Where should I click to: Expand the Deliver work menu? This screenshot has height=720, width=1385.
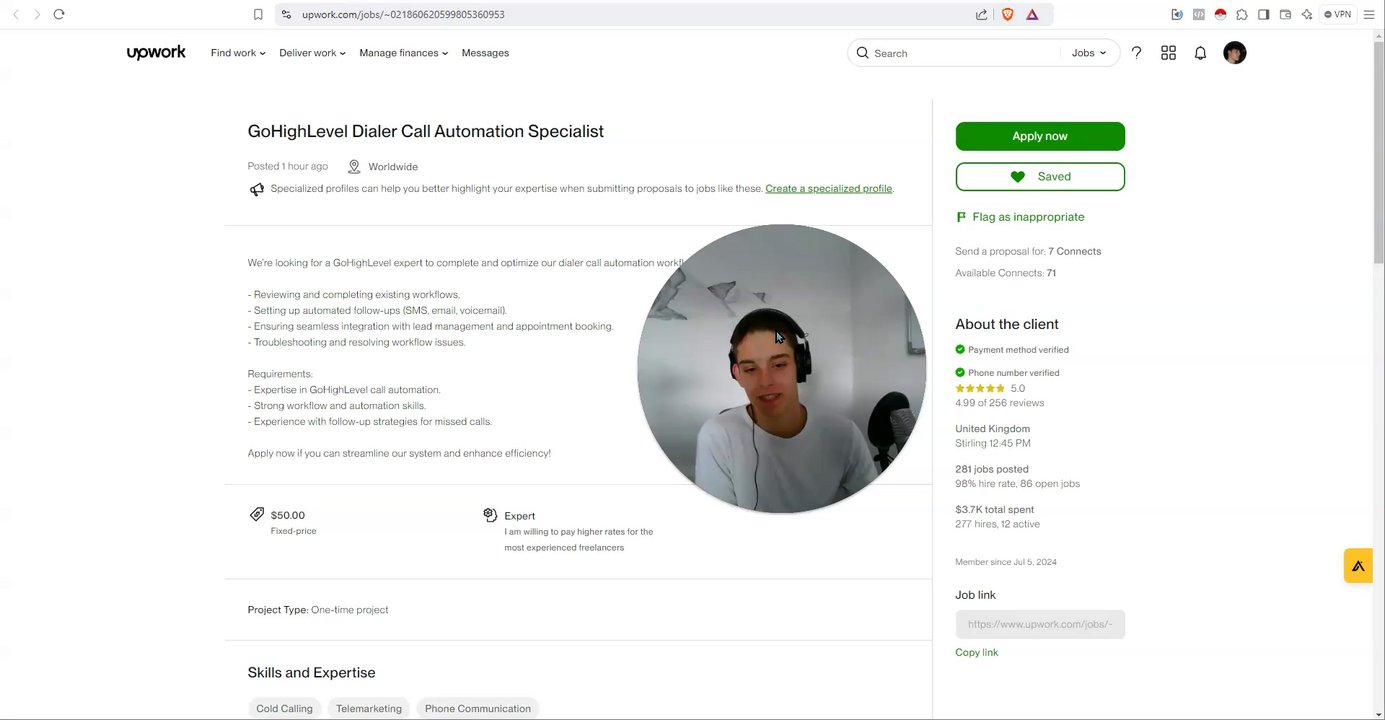tap(312, 53)
